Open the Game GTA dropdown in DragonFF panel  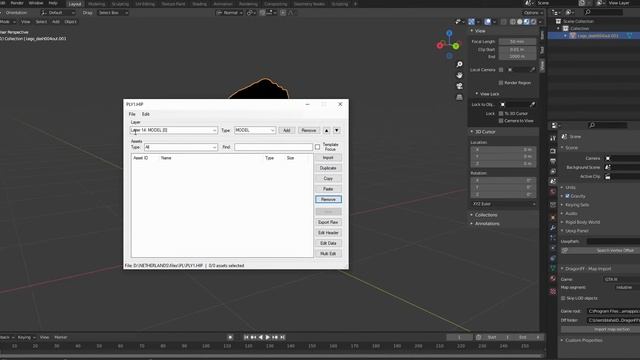(621, 279)
